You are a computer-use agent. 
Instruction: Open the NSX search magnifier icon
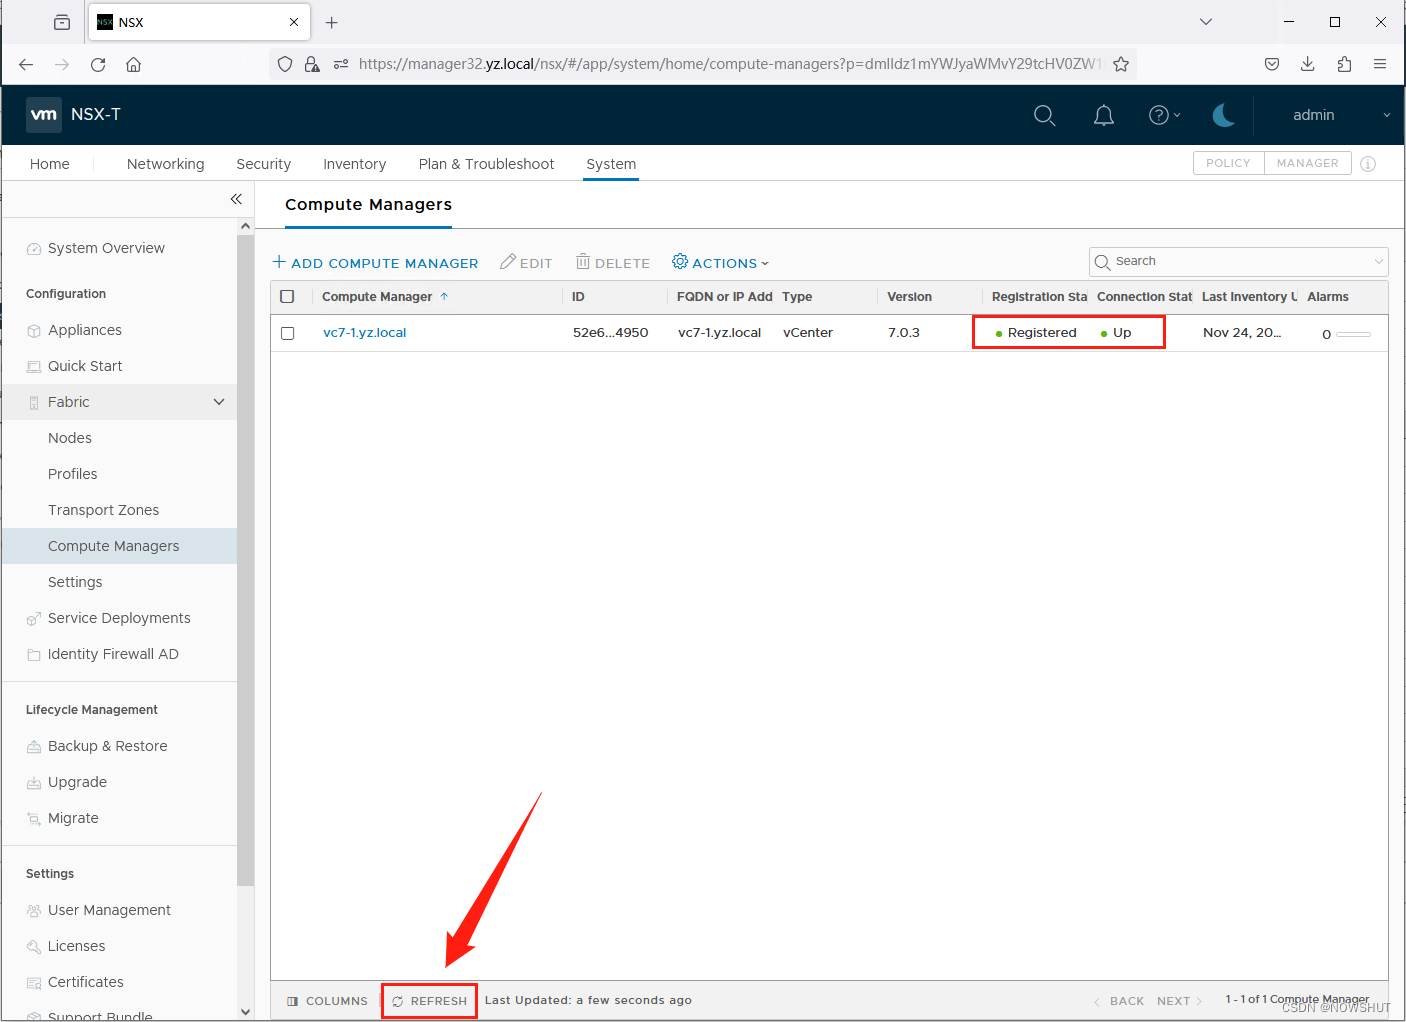click(x=1044, y=115)
